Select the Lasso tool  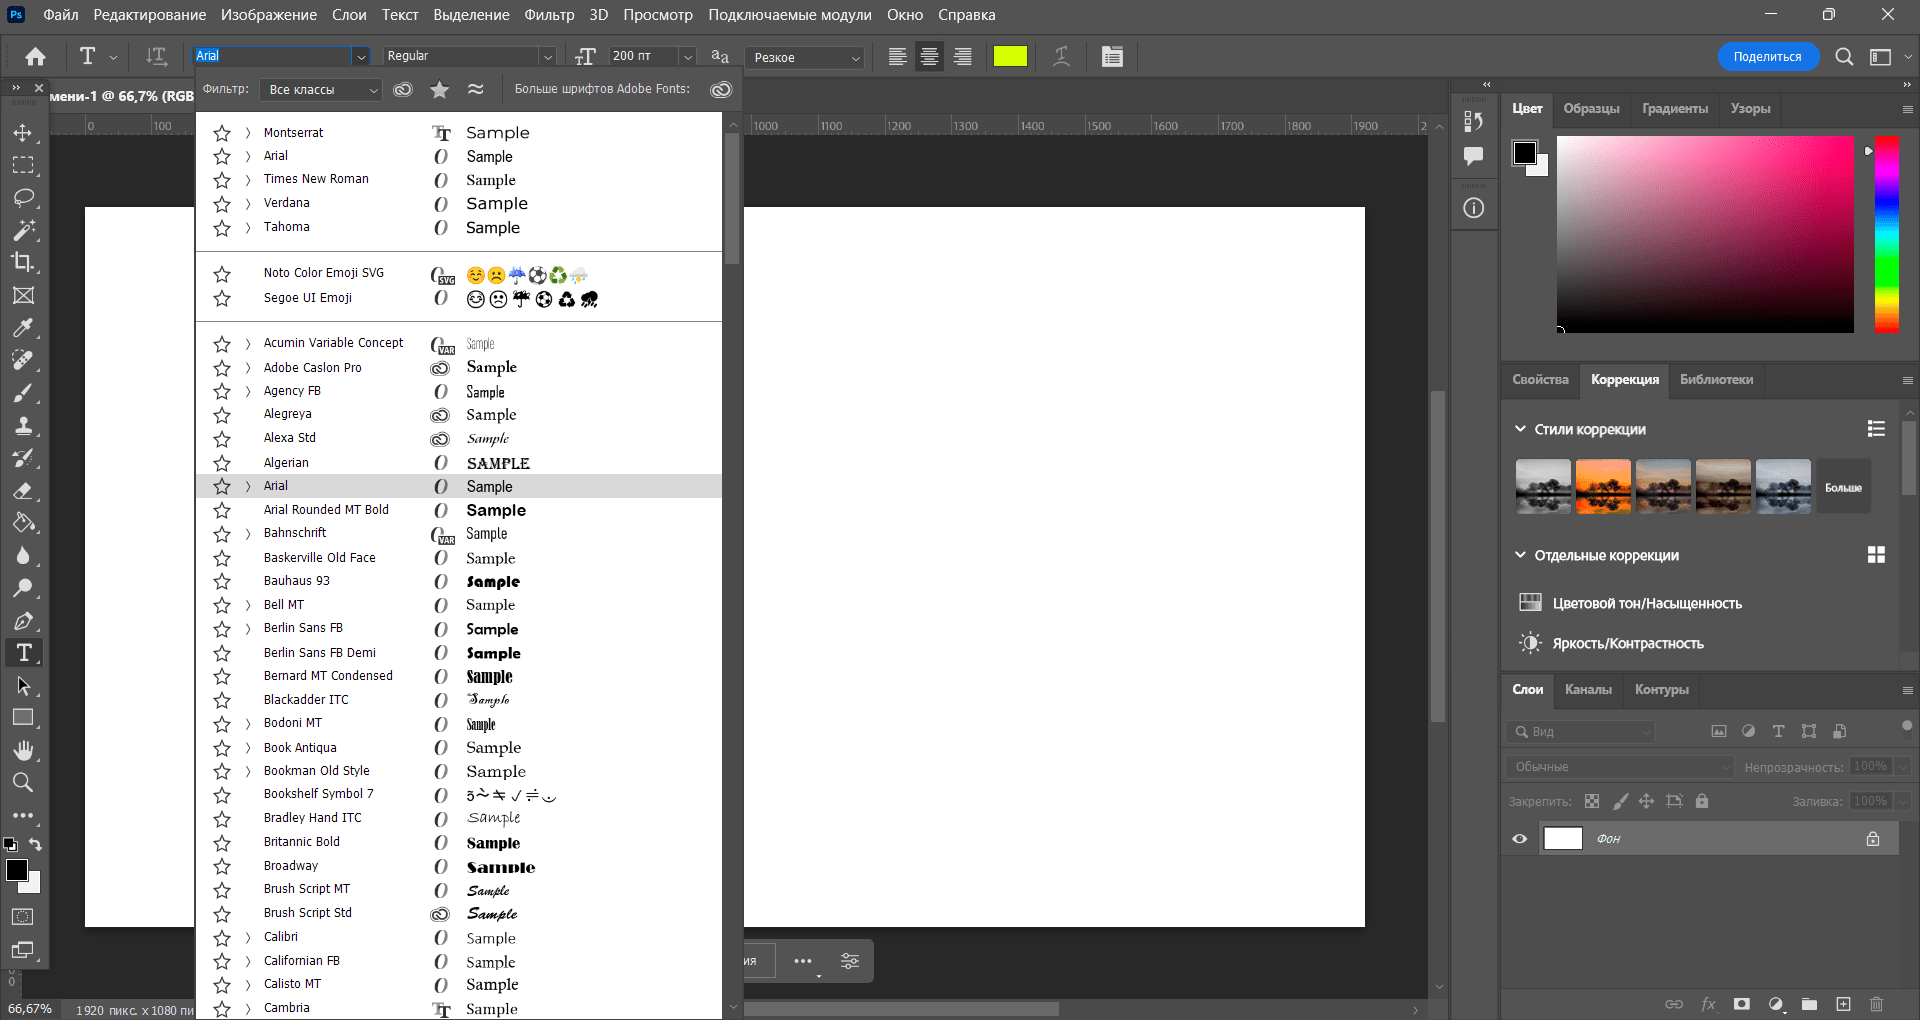click(x=23, y=197)
